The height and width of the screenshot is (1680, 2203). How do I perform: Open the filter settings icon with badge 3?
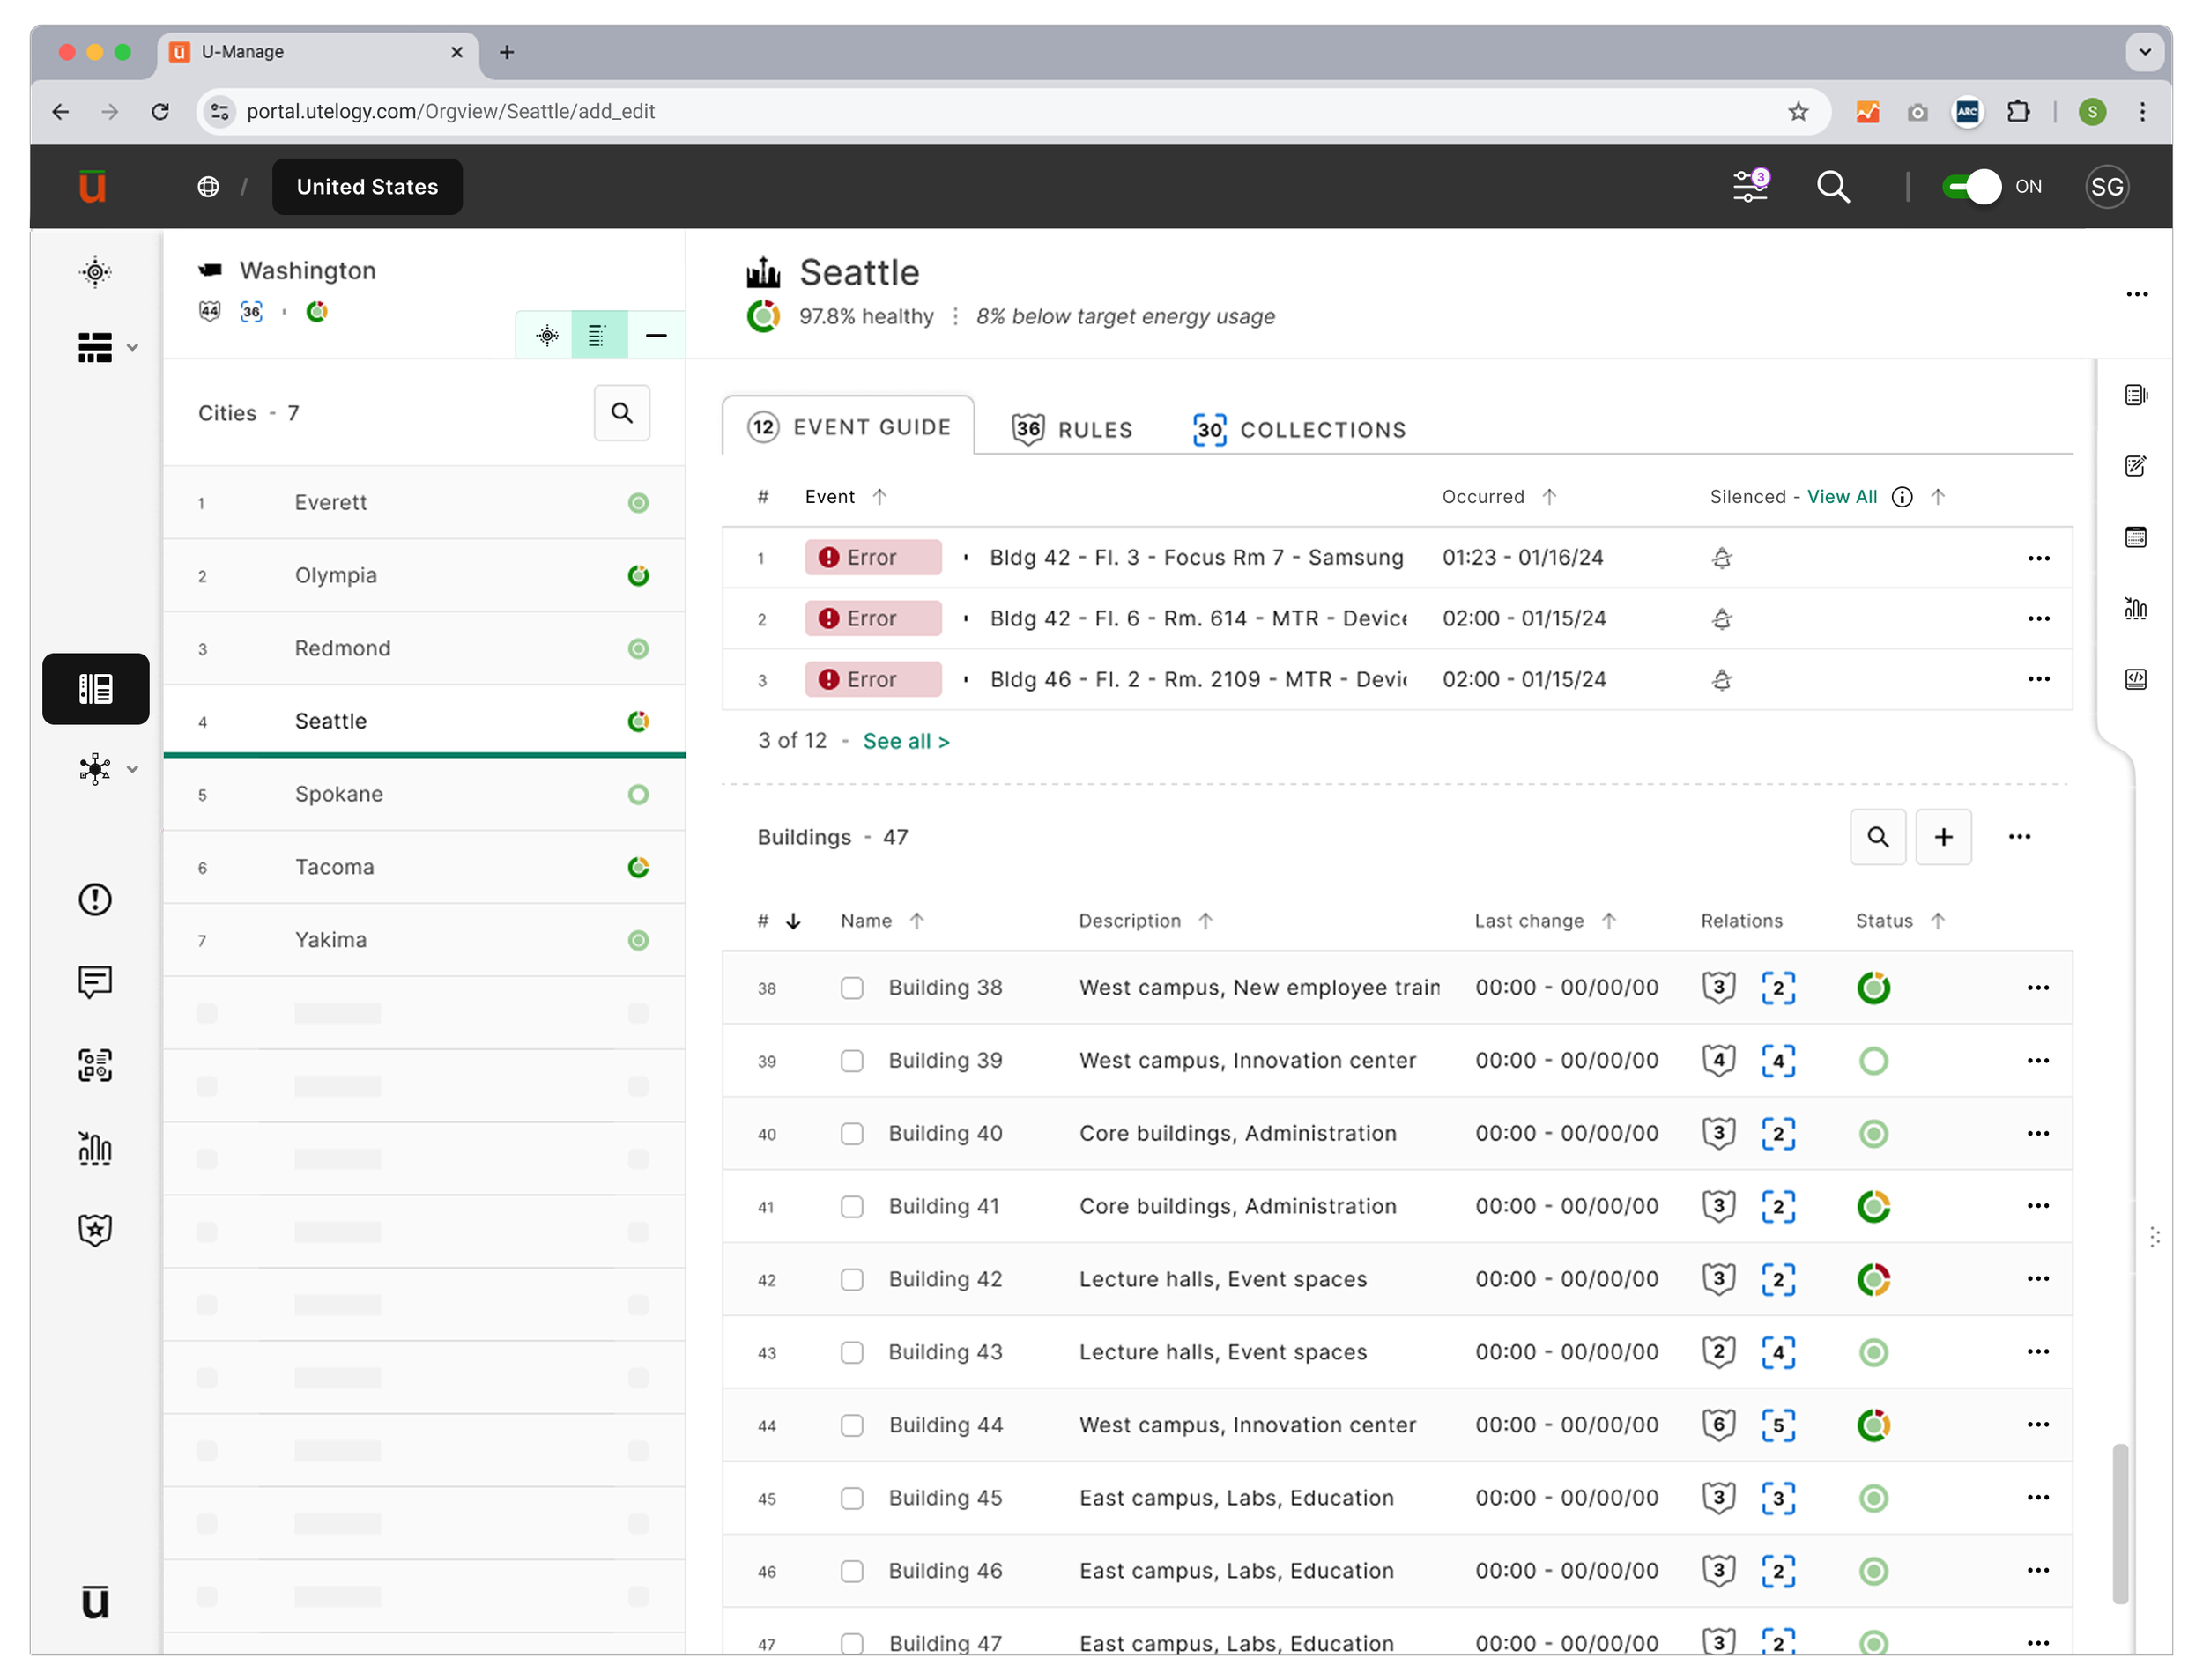click(x=1750, y=186)
